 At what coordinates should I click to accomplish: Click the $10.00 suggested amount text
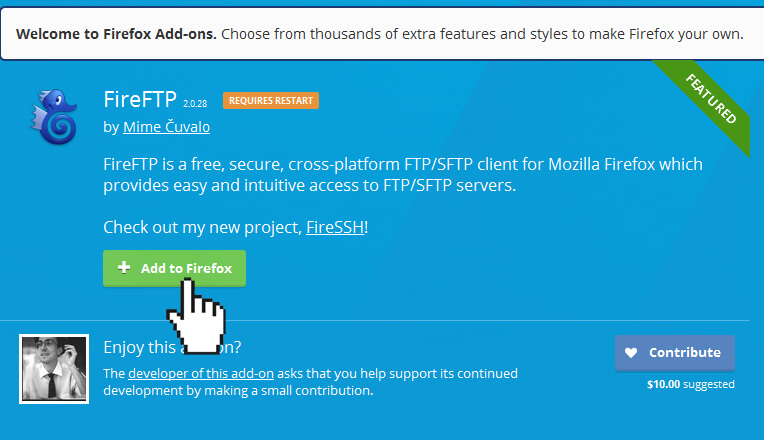pyautogui.click(x=690, y=383)
